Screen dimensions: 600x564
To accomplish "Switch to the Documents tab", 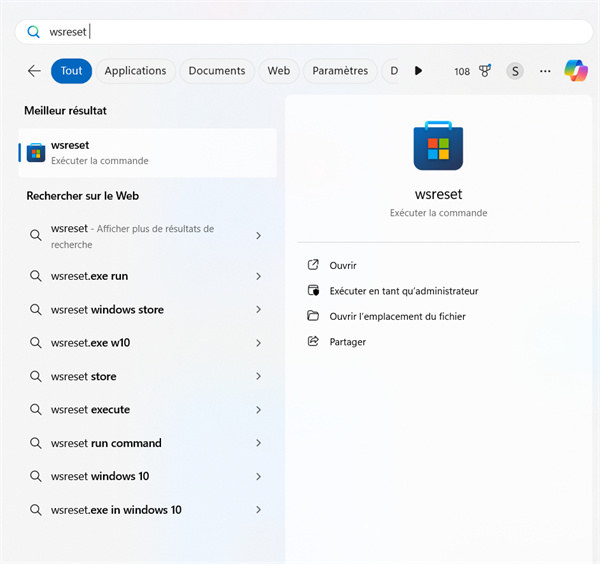I will point(217,71).
